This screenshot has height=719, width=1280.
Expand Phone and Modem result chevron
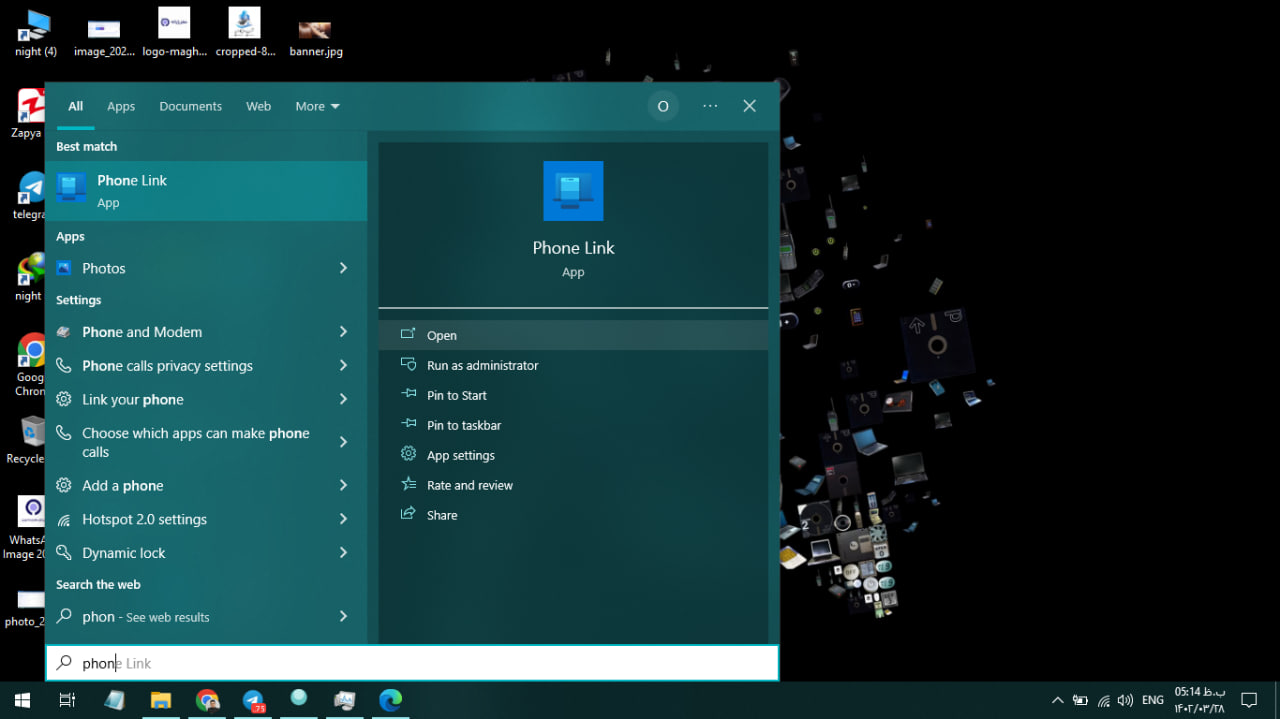pyautogui.click(x=343, y=332)
